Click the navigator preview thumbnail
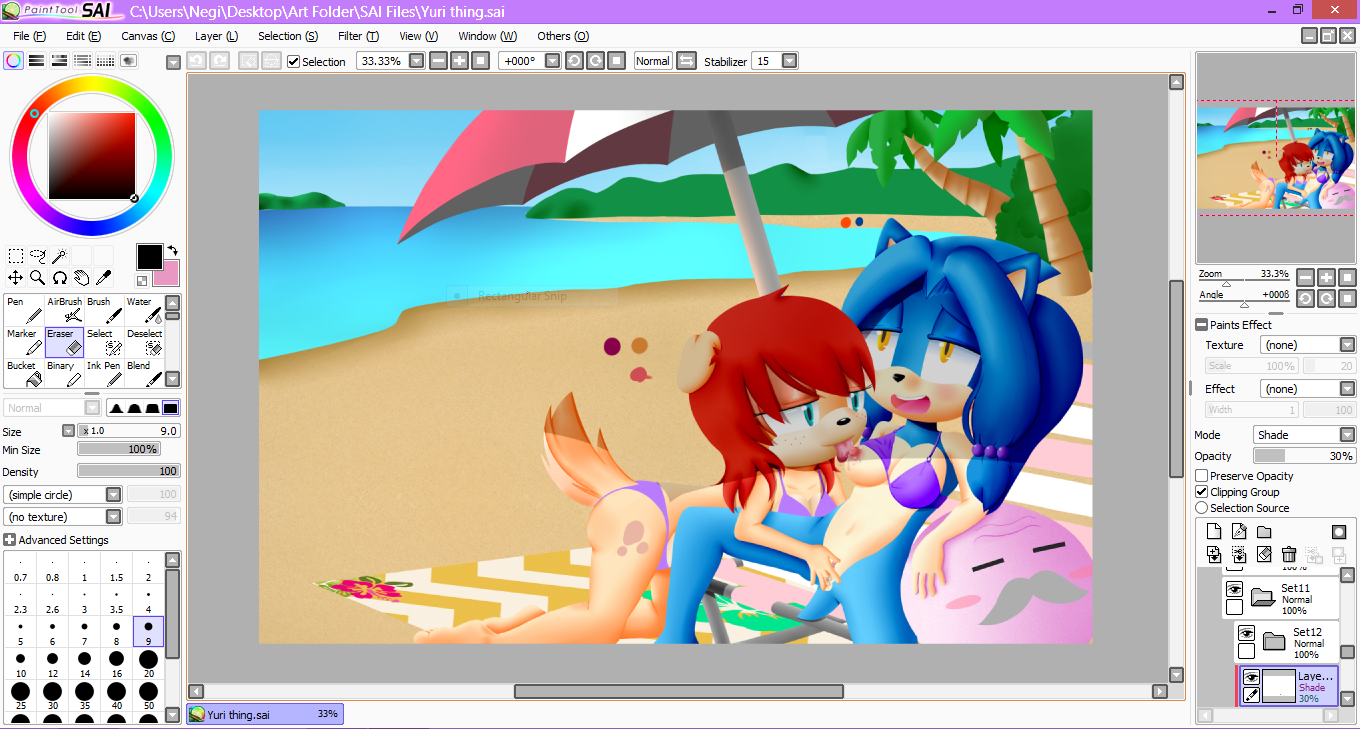 click(x=1276, y=158)
